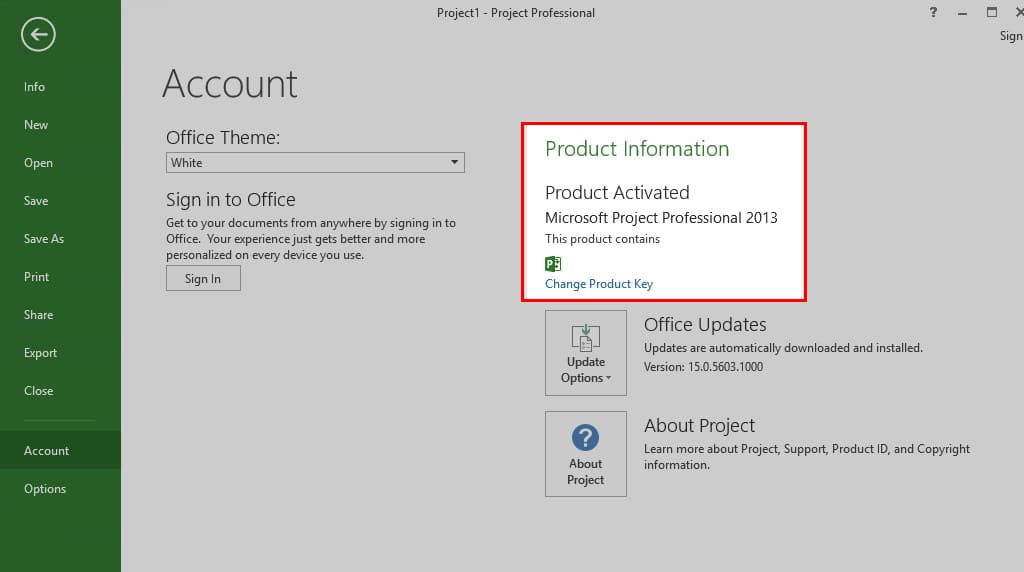The height and width of the screenshot is (572, 1024).
Task: Click the Update Options button label
Action: click(x=586, y=370)
